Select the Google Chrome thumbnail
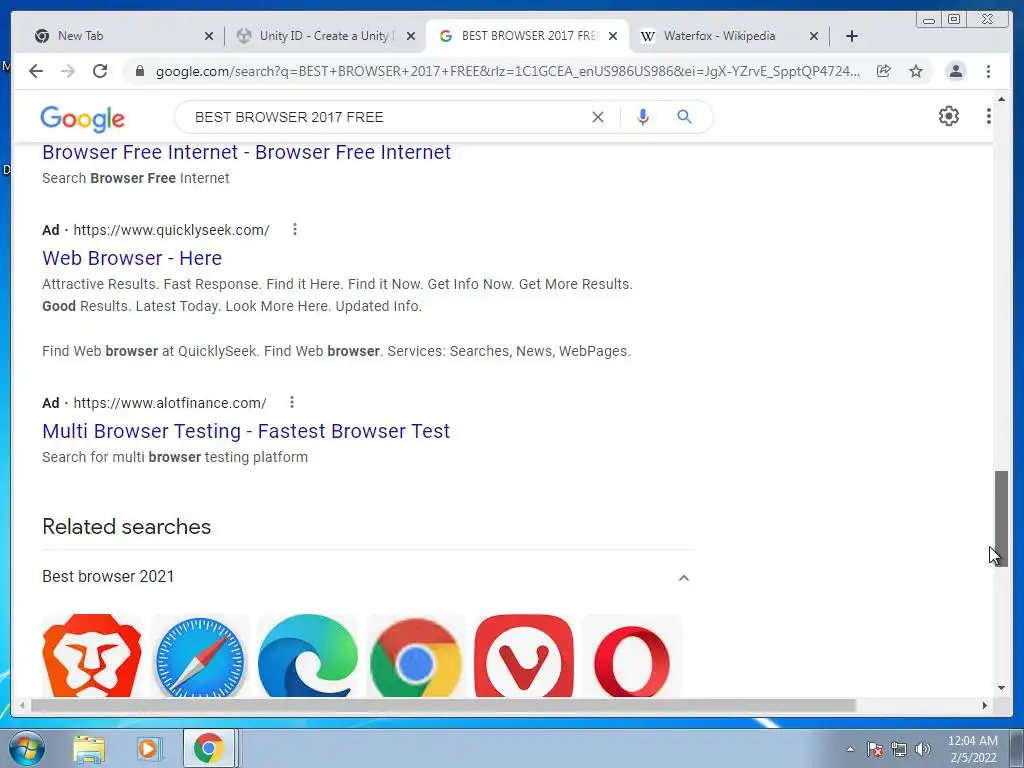The height and width of the screenshot is (768, 1024). 416,655
